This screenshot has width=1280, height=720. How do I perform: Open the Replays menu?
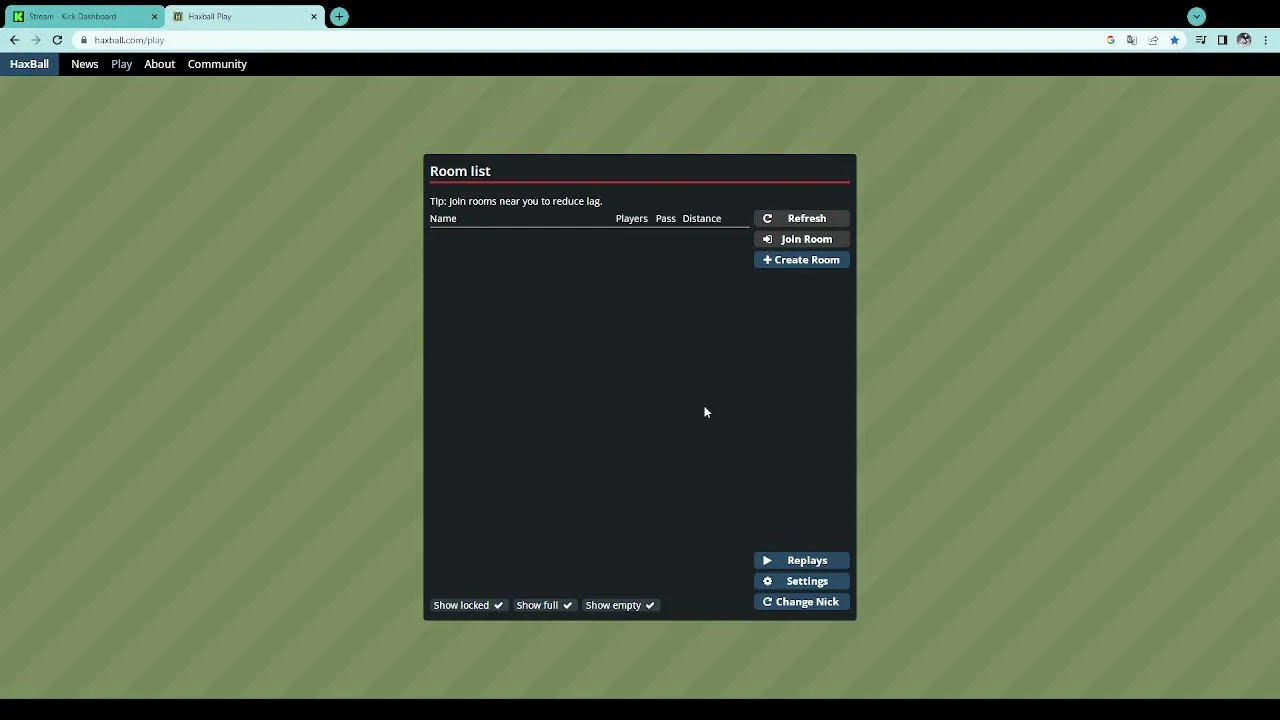click(801, 561)
